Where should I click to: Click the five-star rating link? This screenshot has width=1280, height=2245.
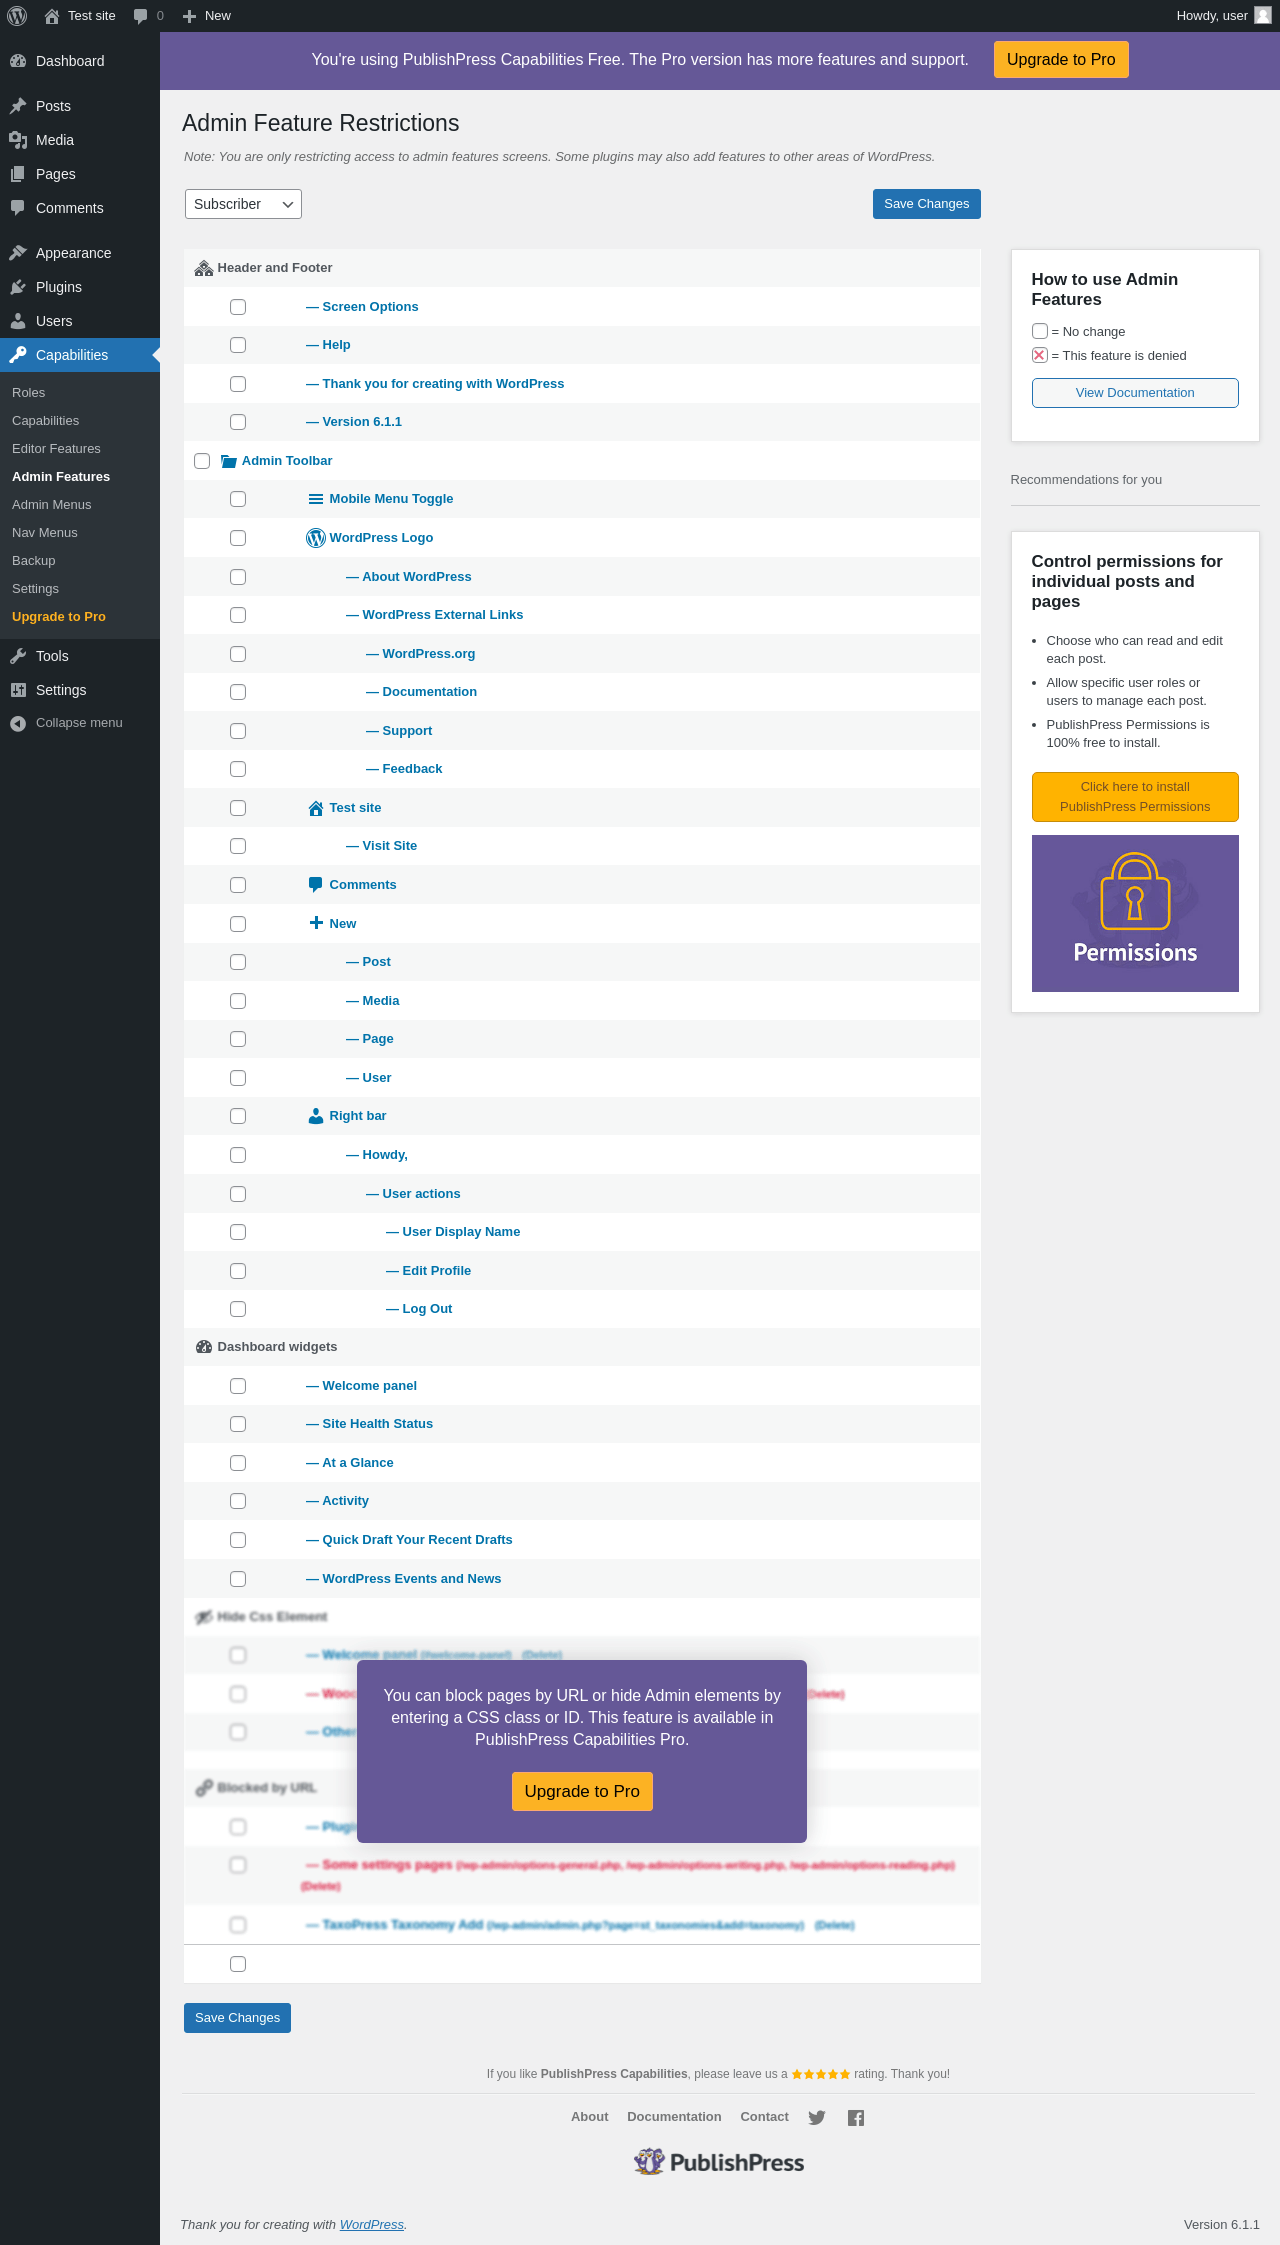click(x=821, y=2074)
